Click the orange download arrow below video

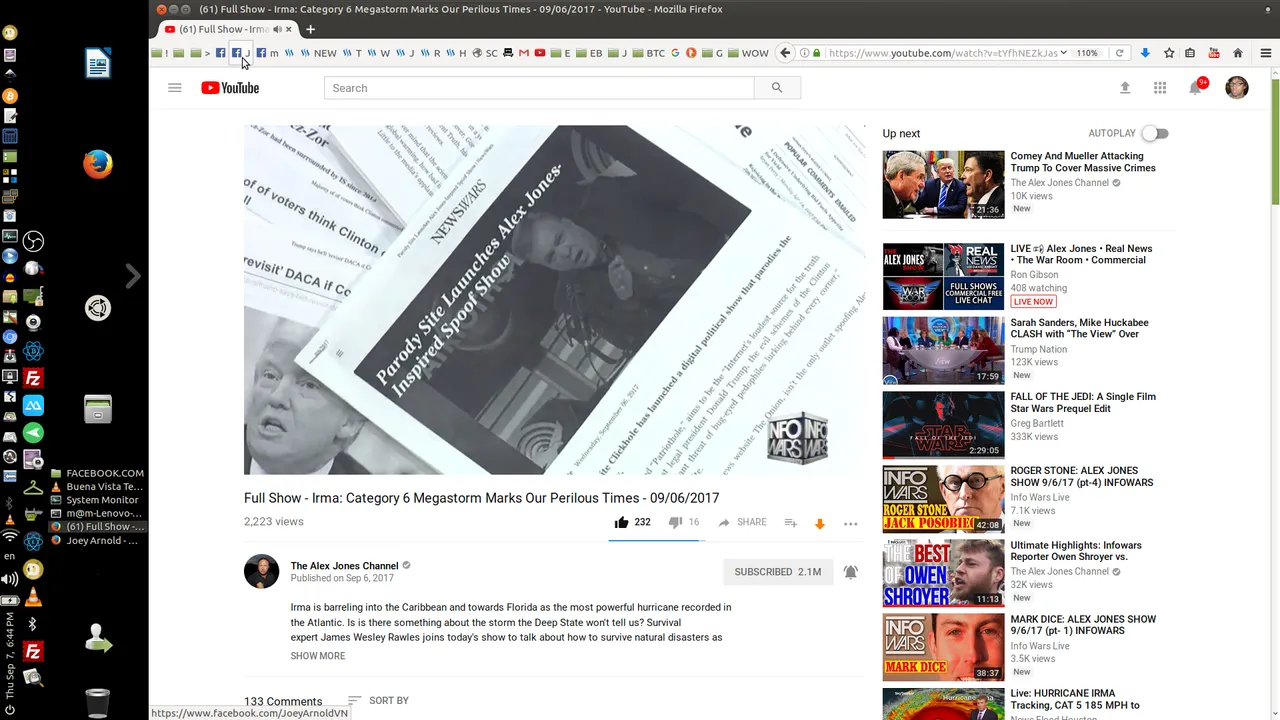[819, 523]
